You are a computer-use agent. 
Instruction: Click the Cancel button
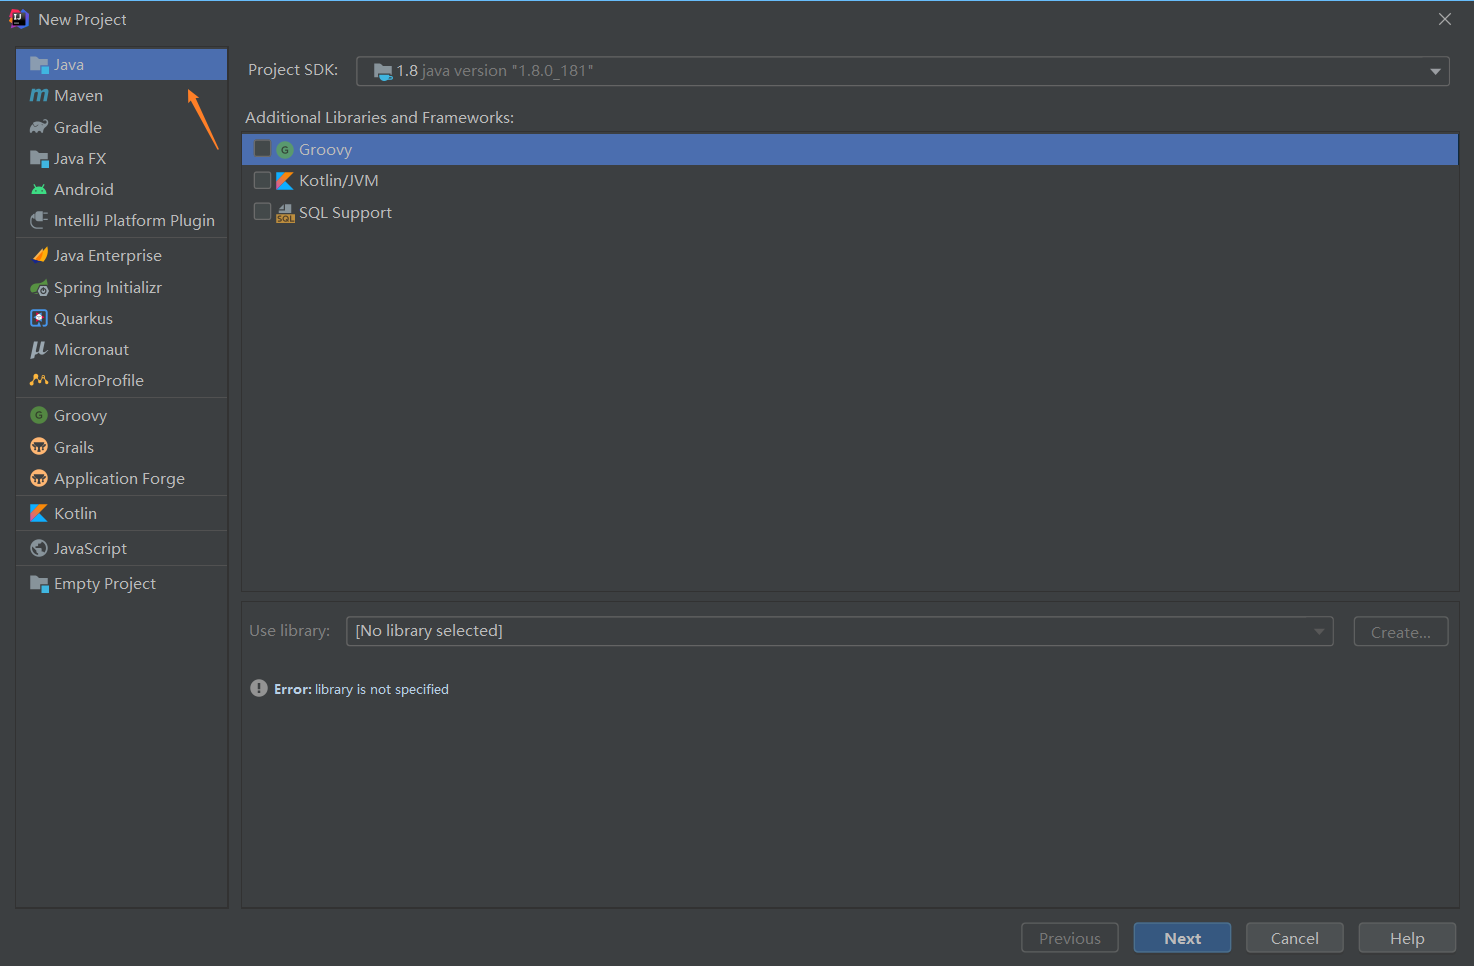pos(1294,938)
